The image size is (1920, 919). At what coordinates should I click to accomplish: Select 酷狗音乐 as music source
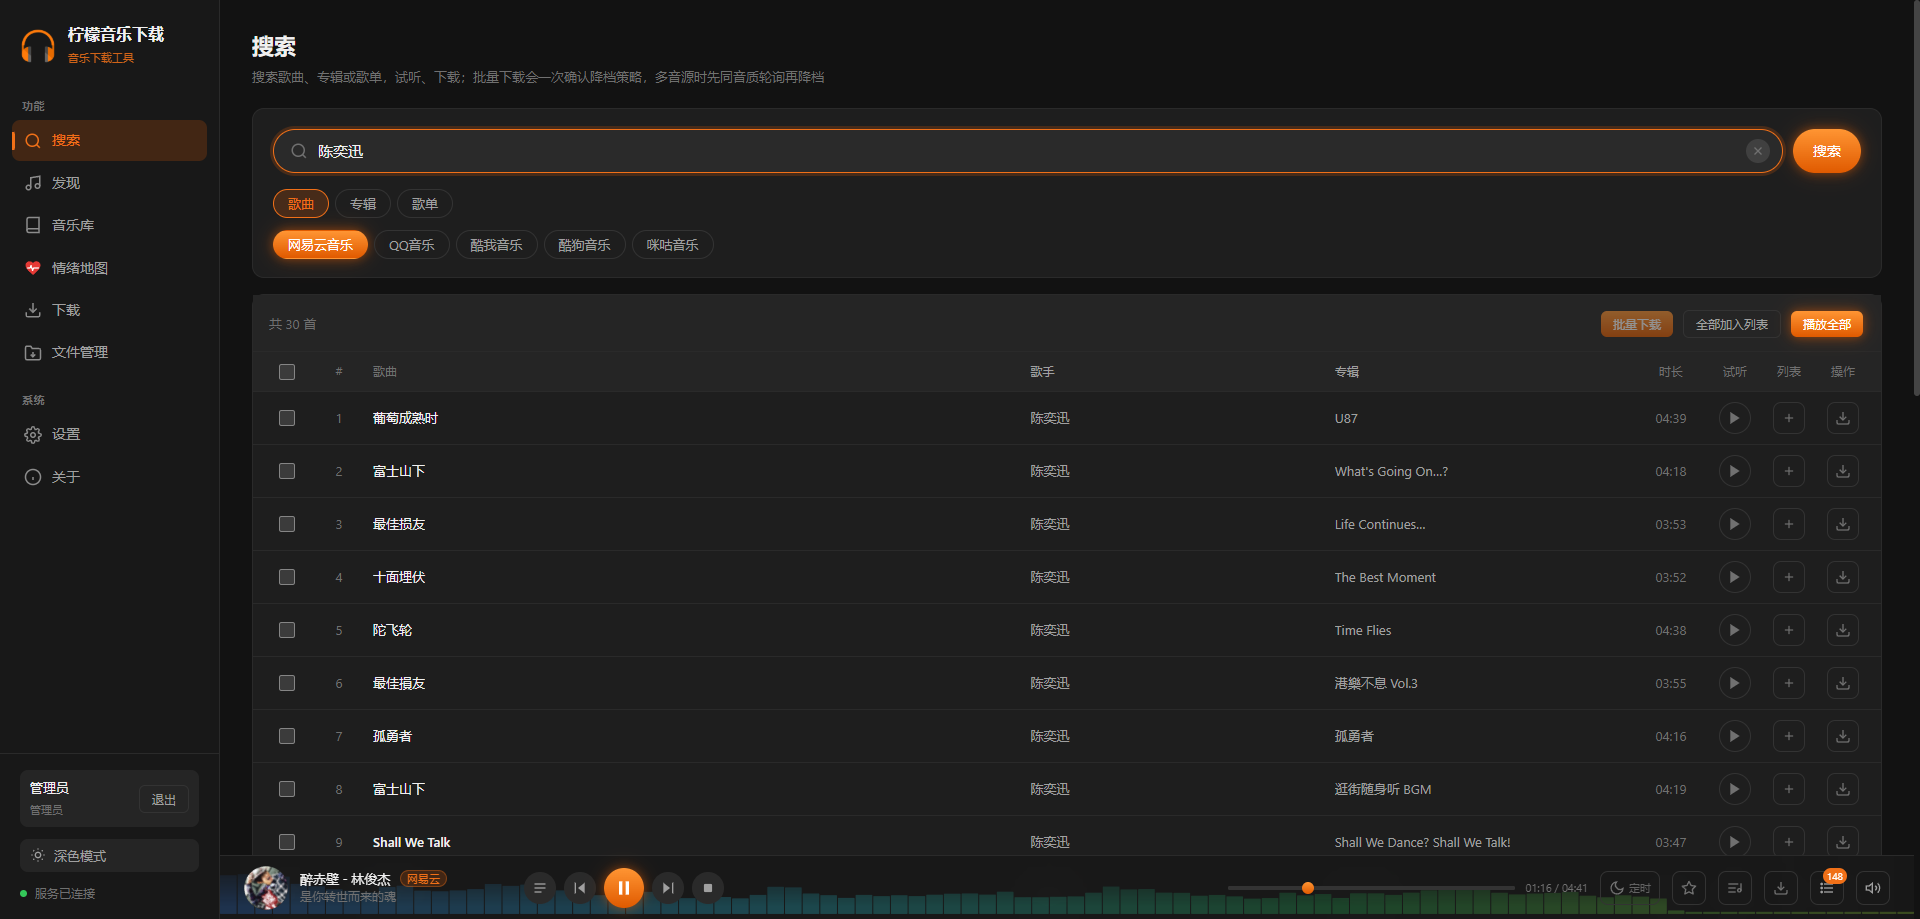(585, 245)
